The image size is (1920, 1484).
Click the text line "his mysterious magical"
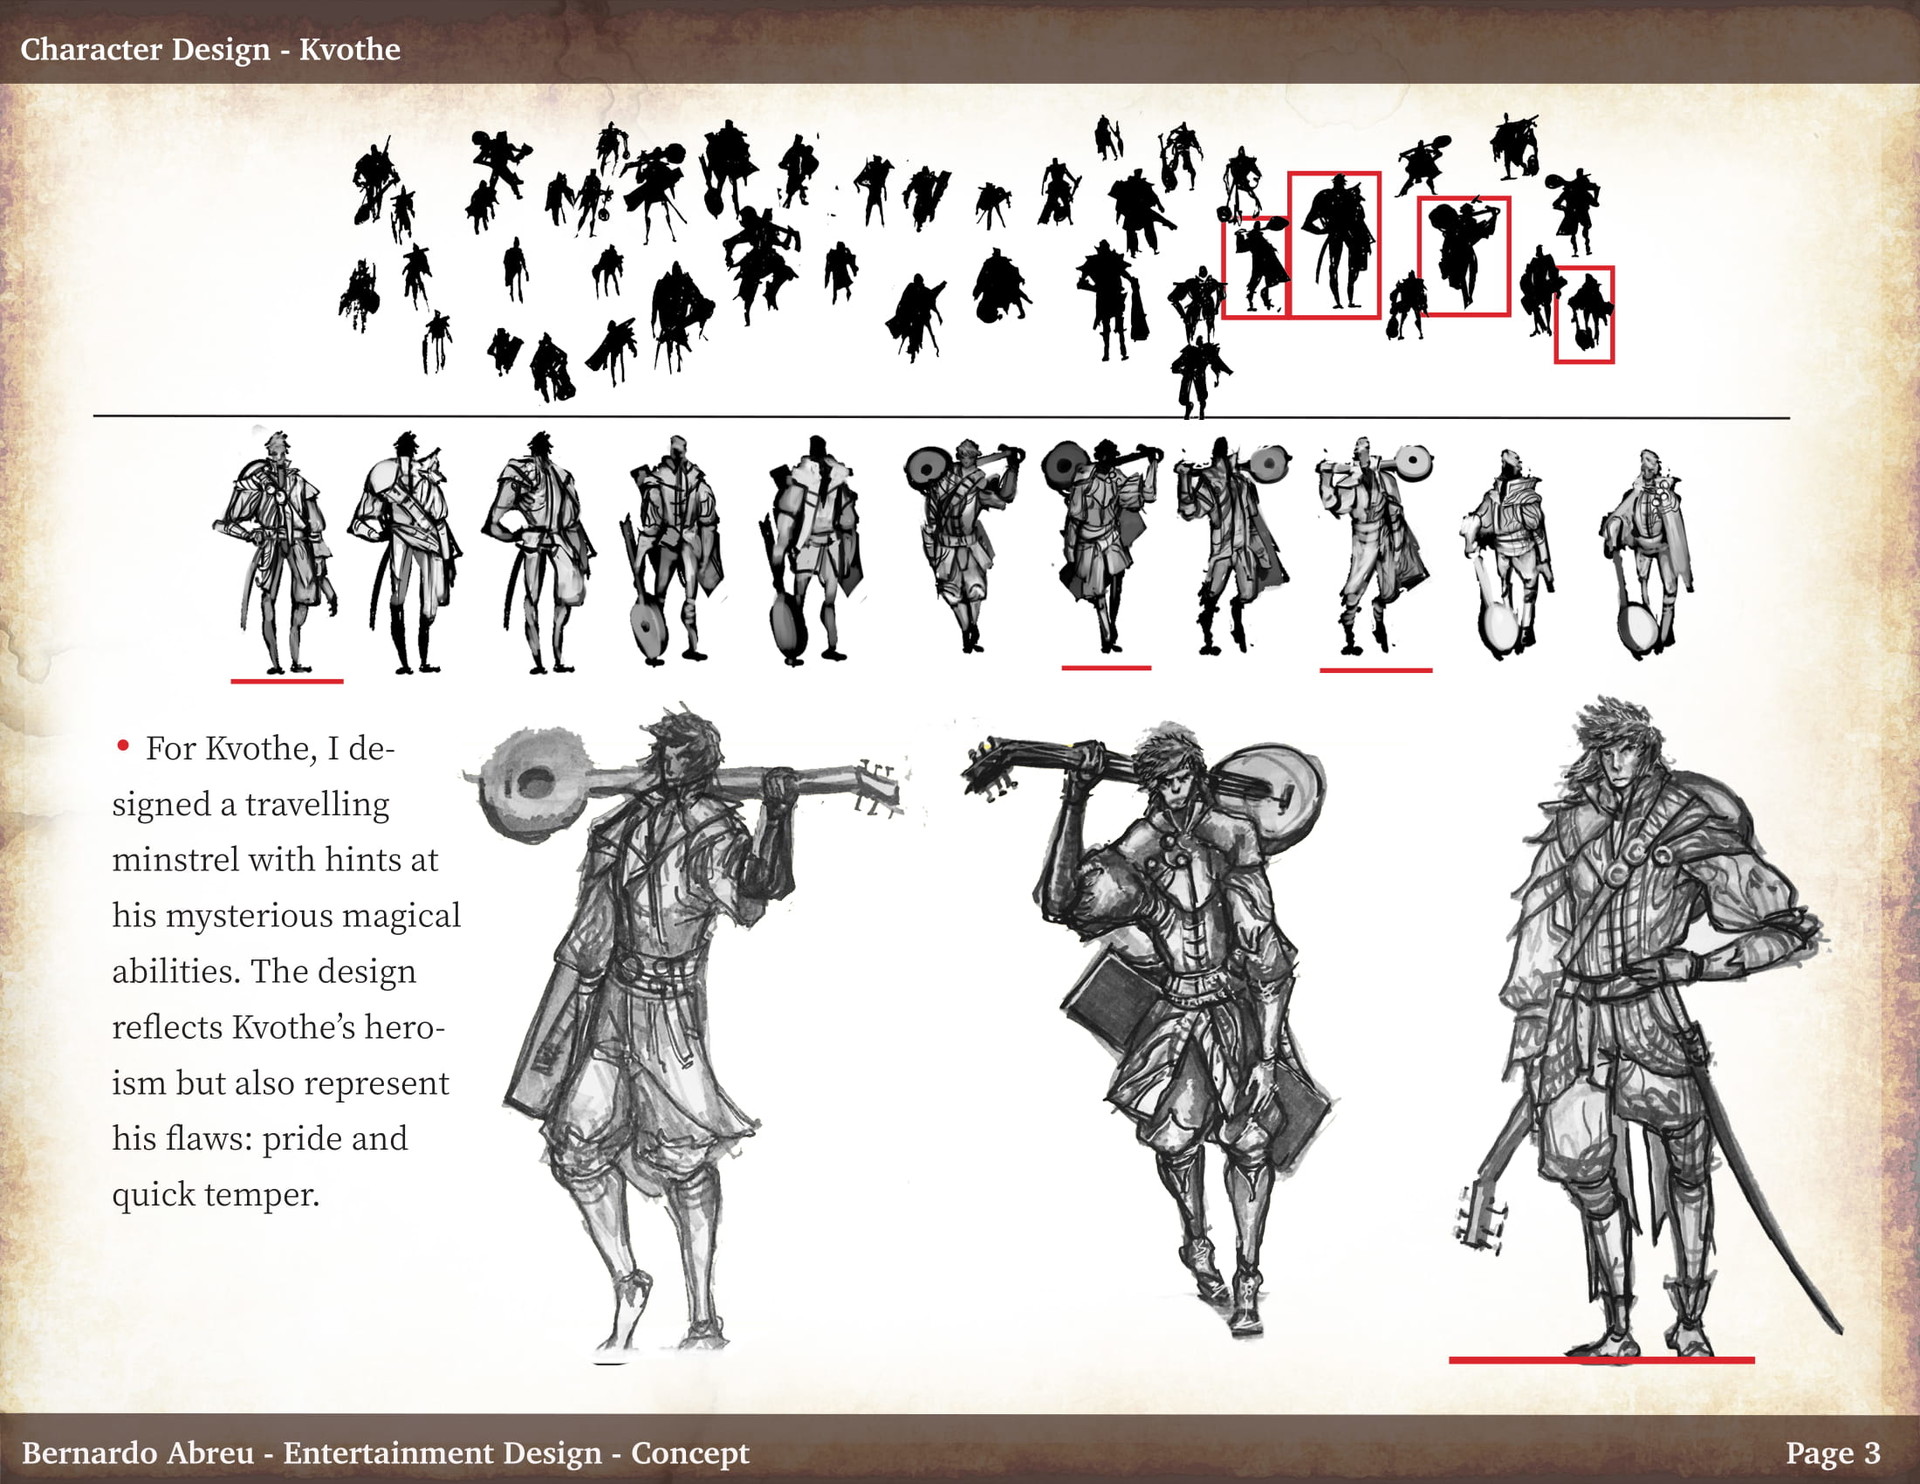[x=286, y=915]
